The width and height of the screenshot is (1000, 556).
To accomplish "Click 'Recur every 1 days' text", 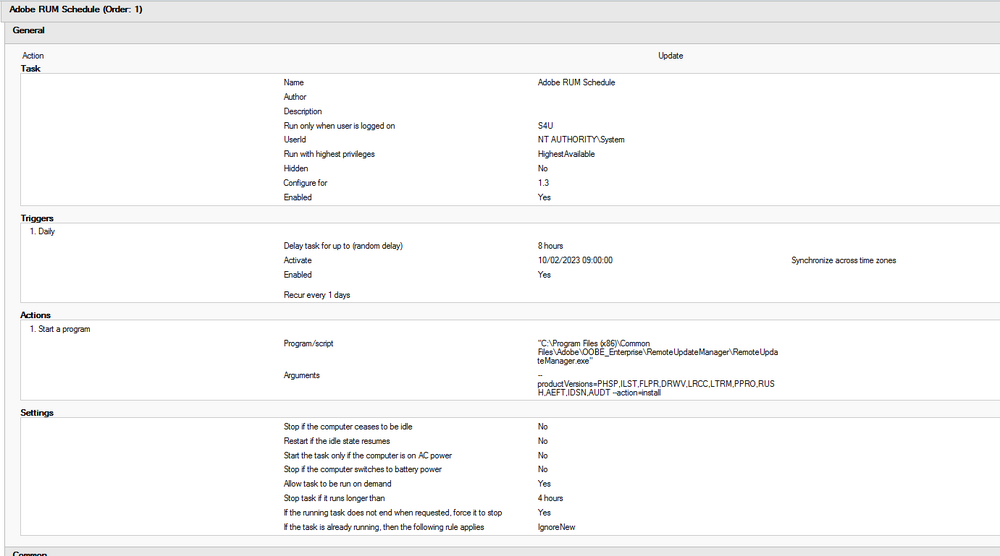I will pos(317,295).
